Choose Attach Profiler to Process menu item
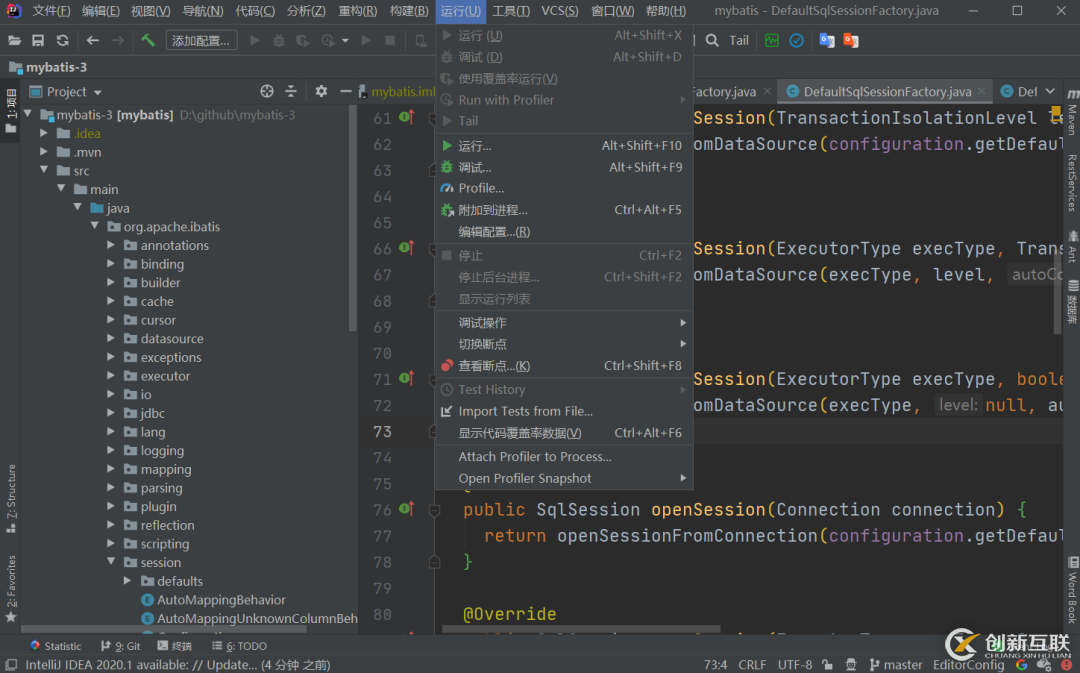Screen dimensions: 1080x673 pyautogui.click(x=534, y=457)
